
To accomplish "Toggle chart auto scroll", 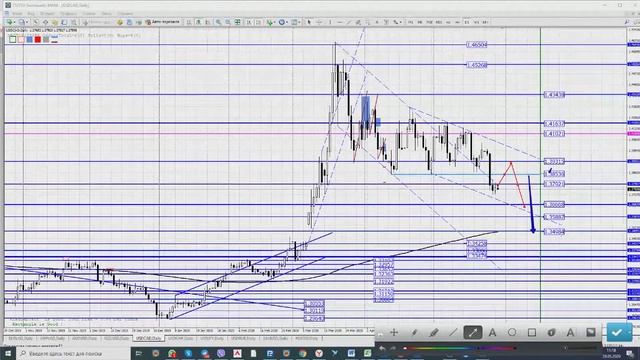I will 249,22.
